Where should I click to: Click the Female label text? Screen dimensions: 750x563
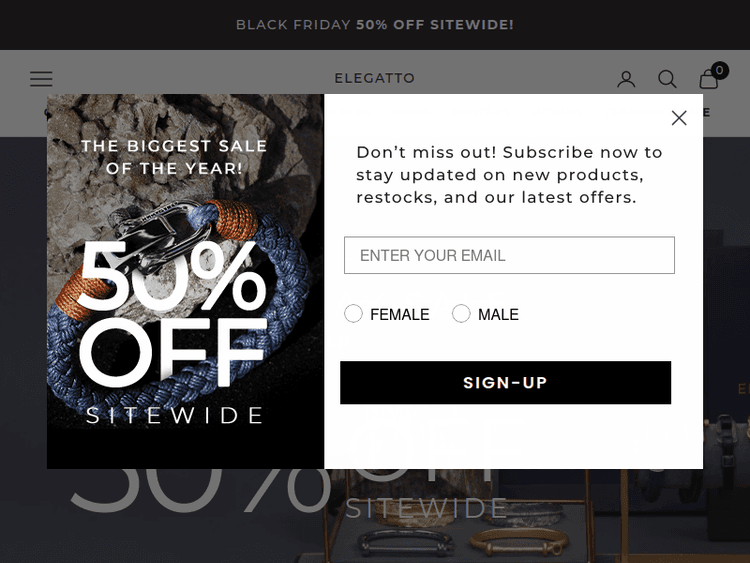pos(399,315)
